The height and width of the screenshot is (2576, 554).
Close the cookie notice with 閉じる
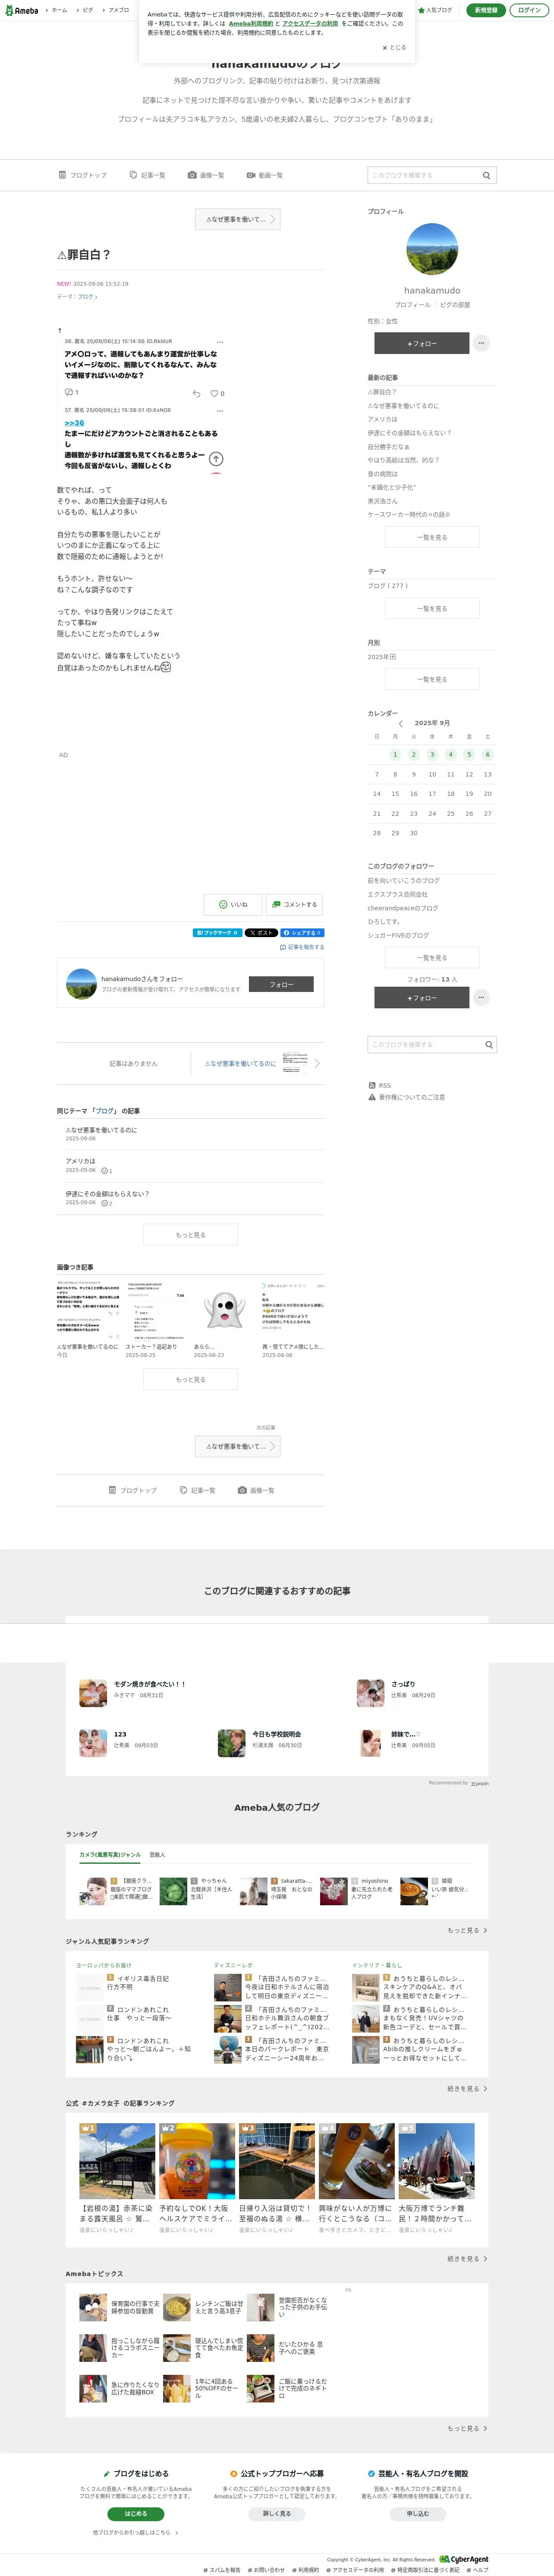(x=394, y=47)
